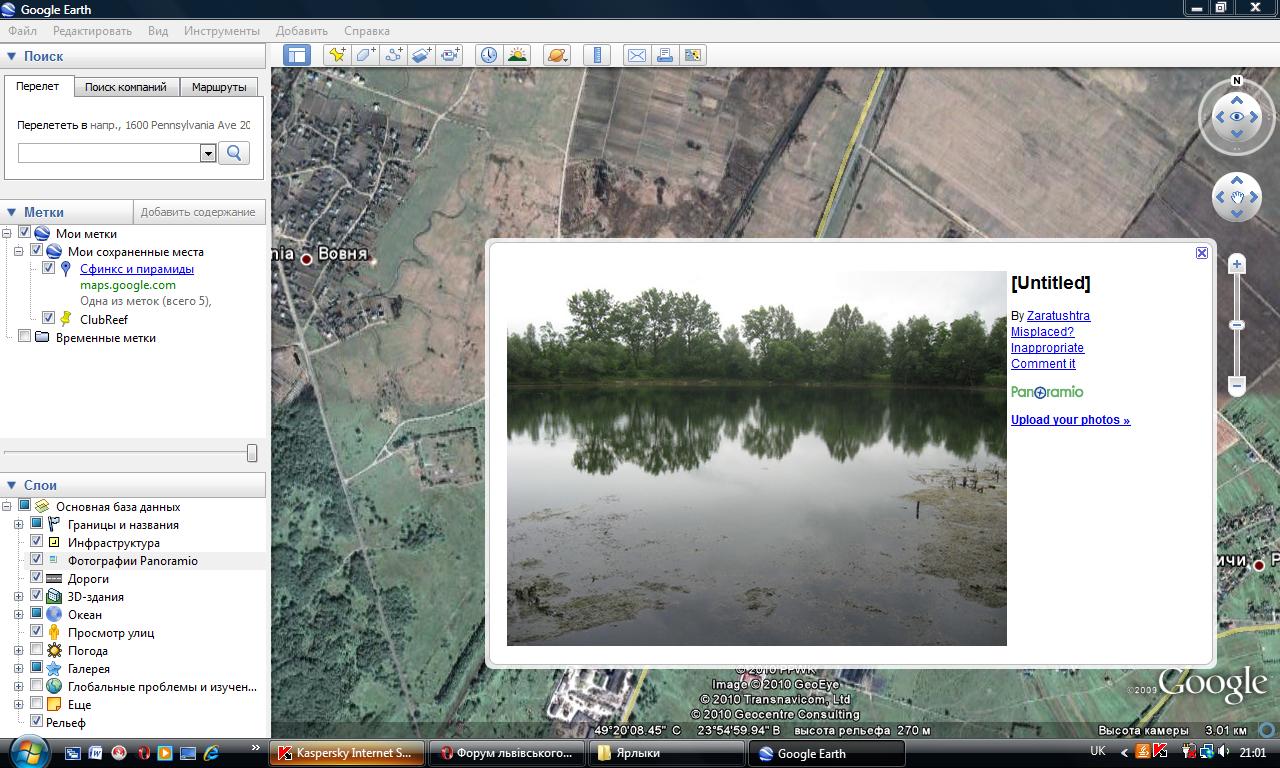Click the View in Google Maps icon
The height and width of the screenshot is (768, 1280).
[692, 55]
